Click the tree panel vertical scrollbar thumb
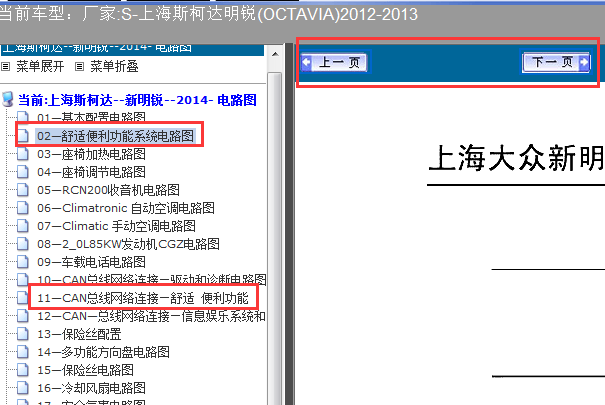The width and height of the screenshot is (605, 405). click(275, 238)
